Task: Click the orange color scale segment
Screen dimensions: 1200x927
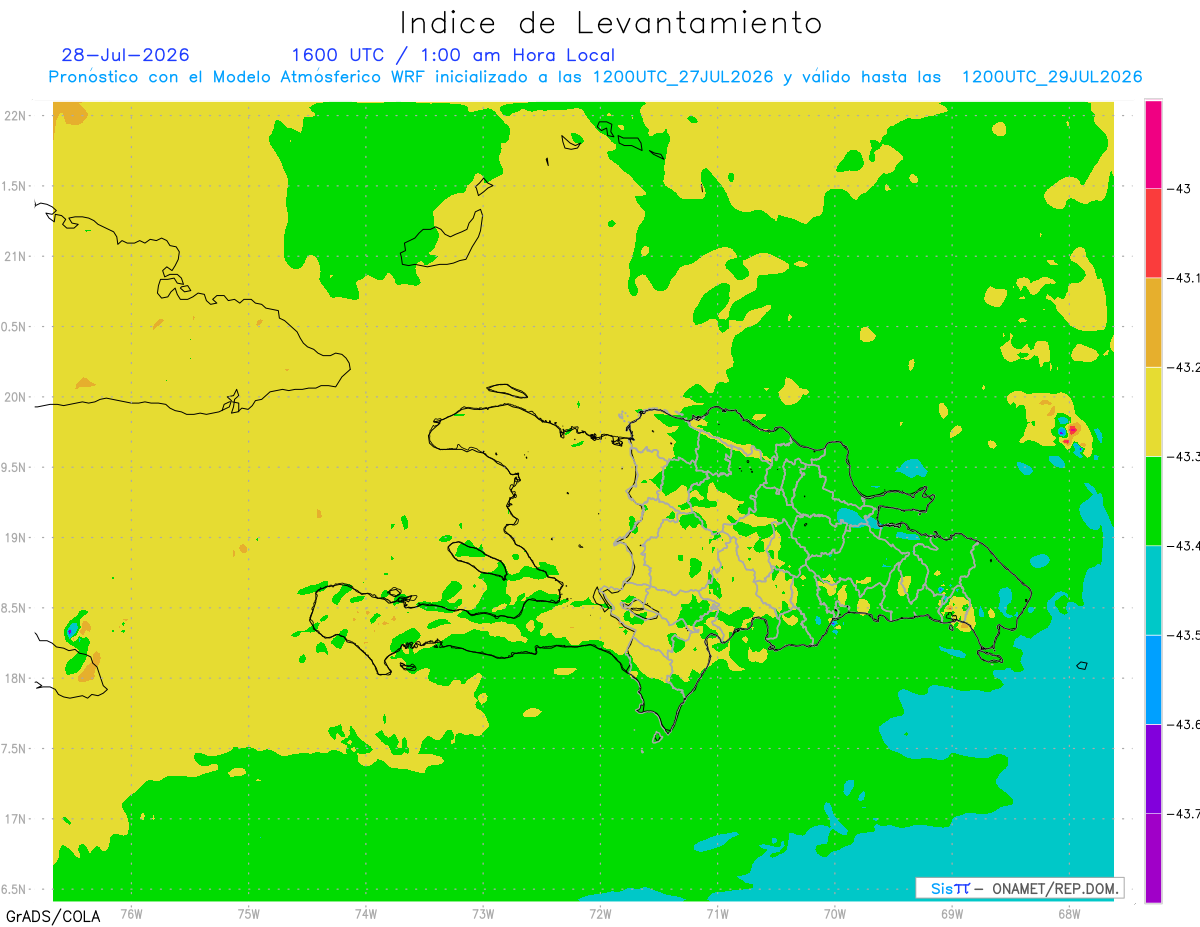Action: 1153,322
